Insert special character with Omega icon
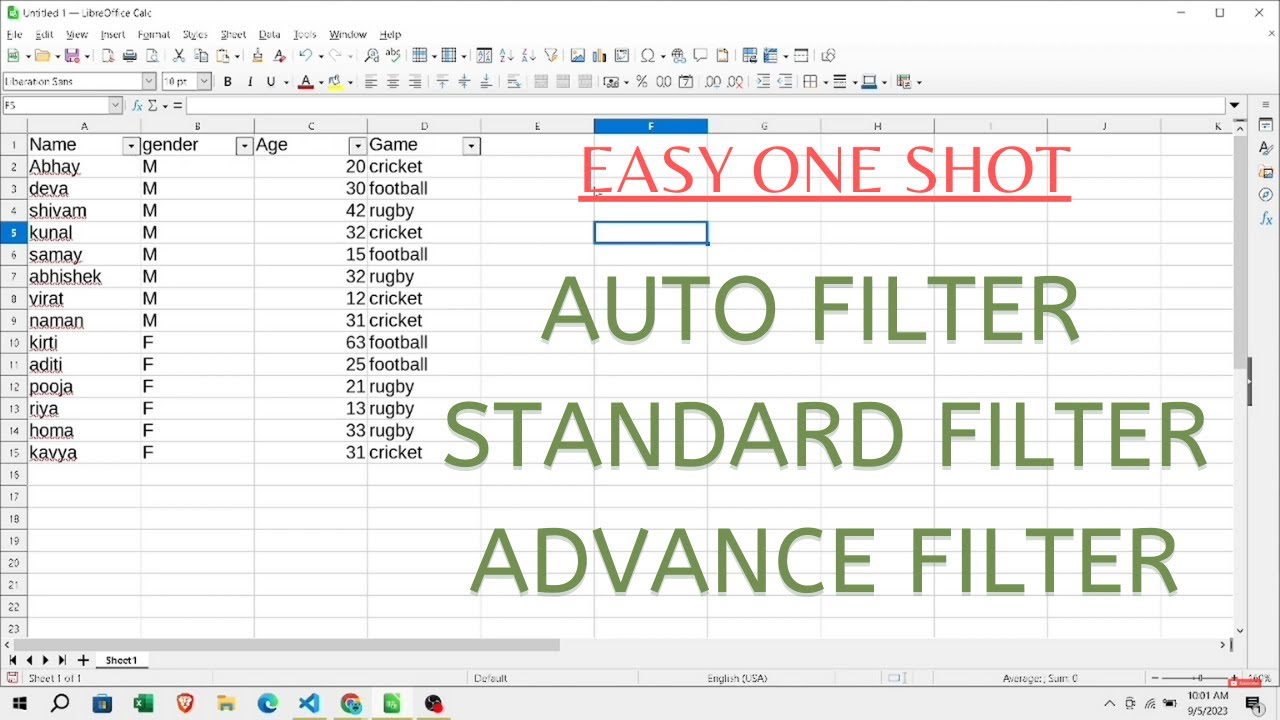Image resolution: width=1280 pixels, height=720 pixels. click(x=647, y=56)
